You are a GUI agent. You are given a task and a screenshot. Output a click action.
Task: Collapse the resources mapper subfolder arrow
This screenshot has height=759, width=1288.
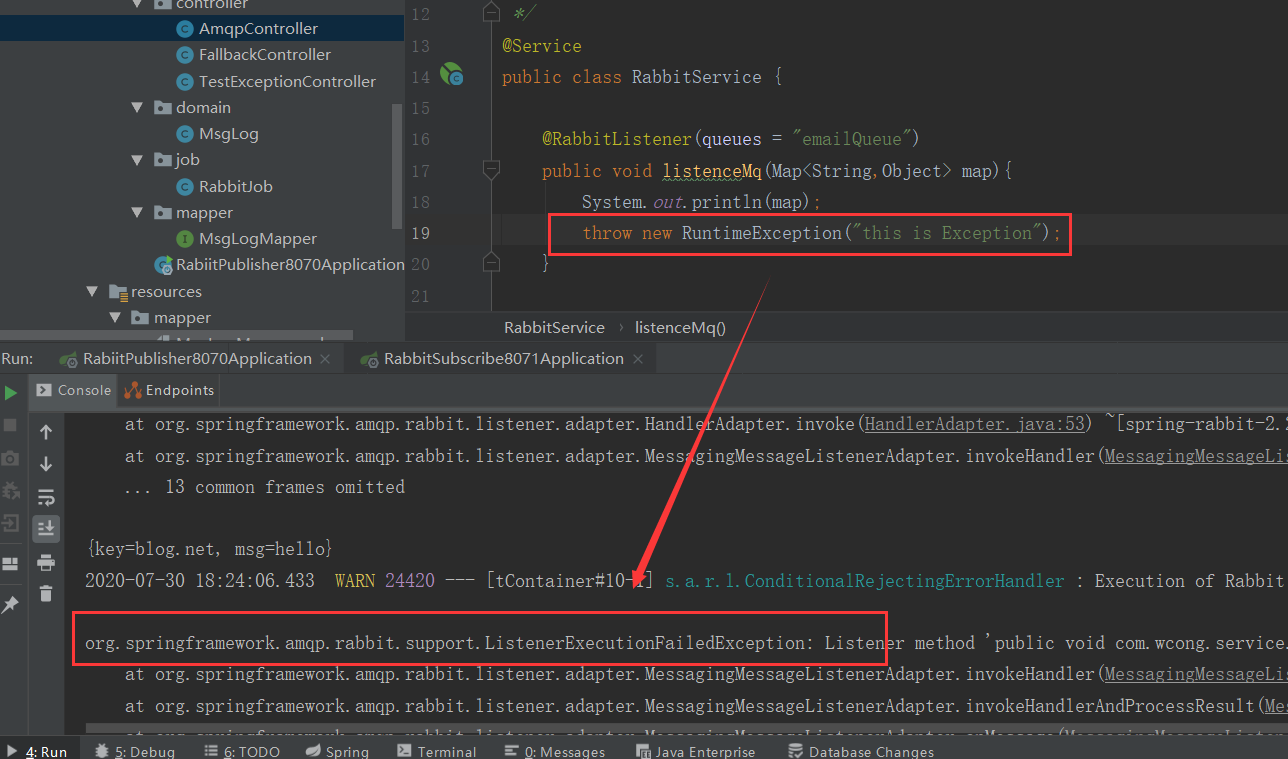click(x=116, y=318)
